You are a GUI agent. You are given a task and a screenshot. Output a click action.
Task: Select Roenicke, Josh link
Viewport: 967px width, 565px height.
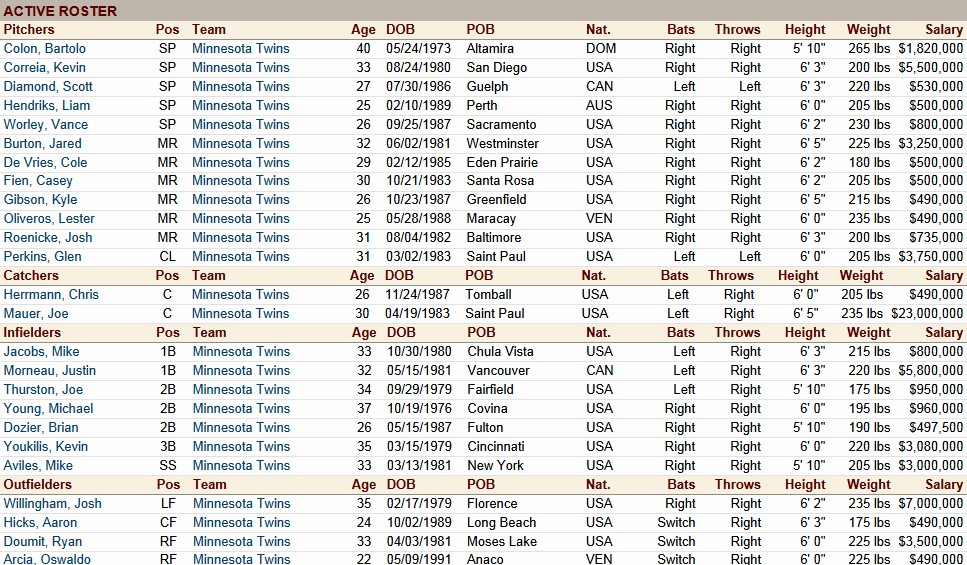click(48, 239)
